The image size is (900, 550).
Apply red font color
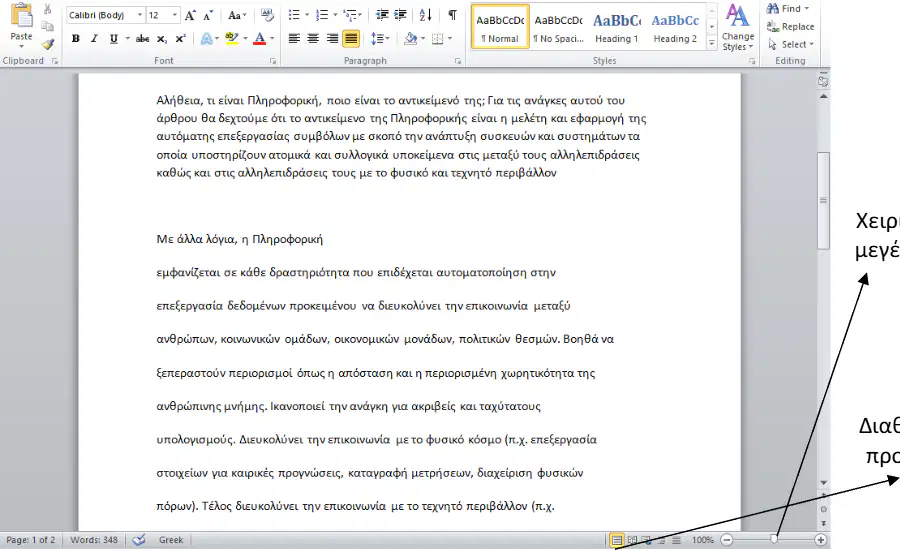pos(260,39)
